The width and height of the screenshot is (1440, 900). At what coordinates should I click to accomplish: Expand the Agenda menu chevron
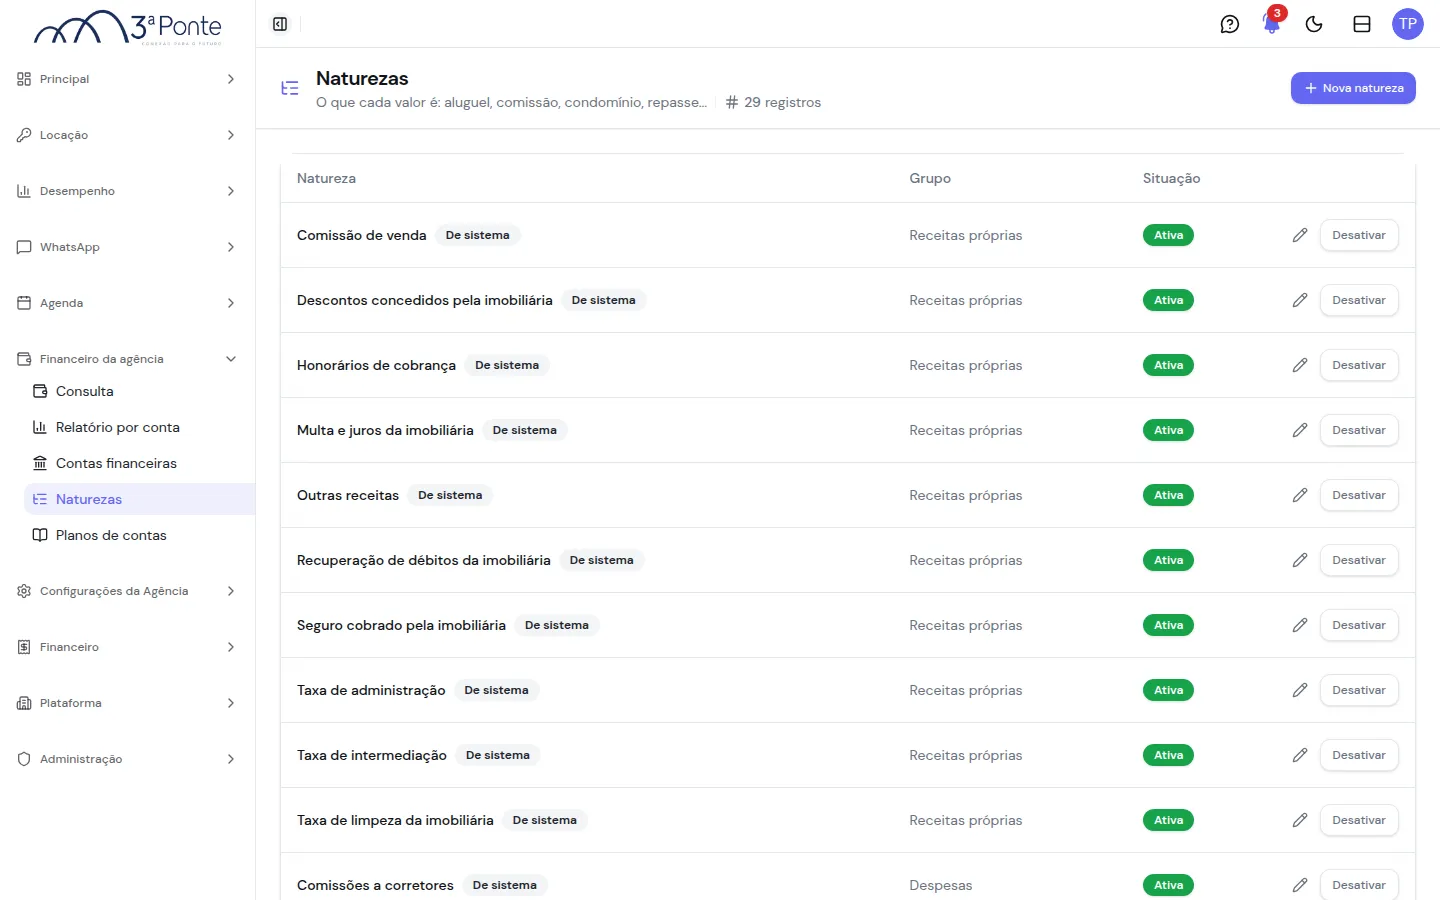[231, 303]
